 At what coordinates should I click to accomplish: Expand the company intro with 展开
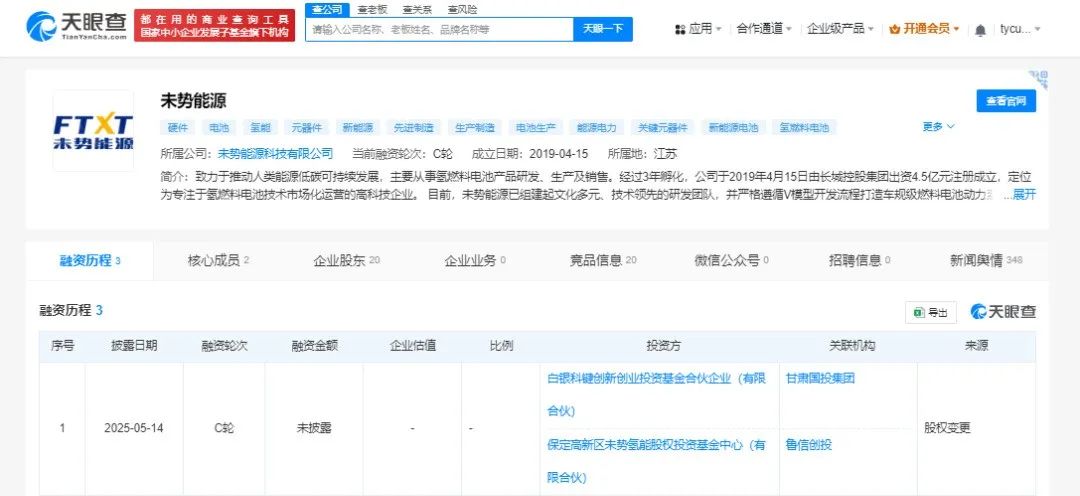1024,195
